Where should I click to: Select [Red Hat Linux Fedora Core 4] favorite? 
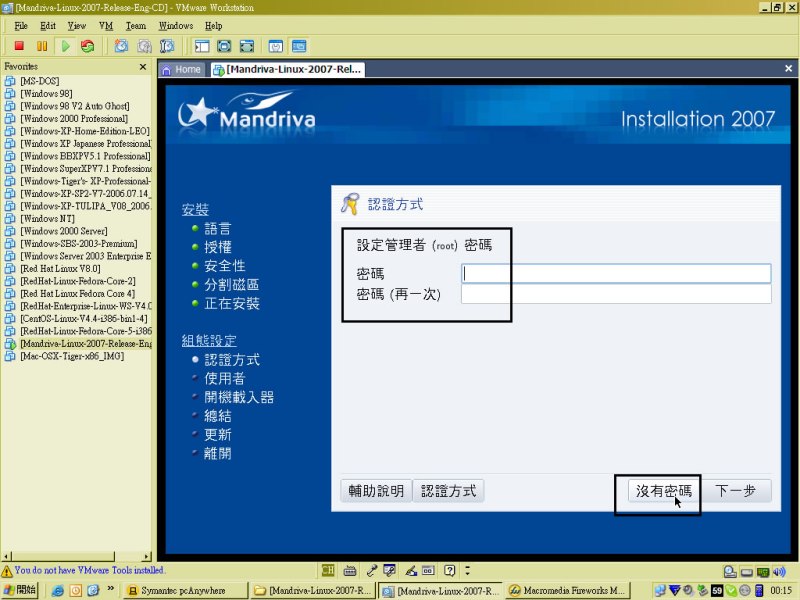pos(78,293)
